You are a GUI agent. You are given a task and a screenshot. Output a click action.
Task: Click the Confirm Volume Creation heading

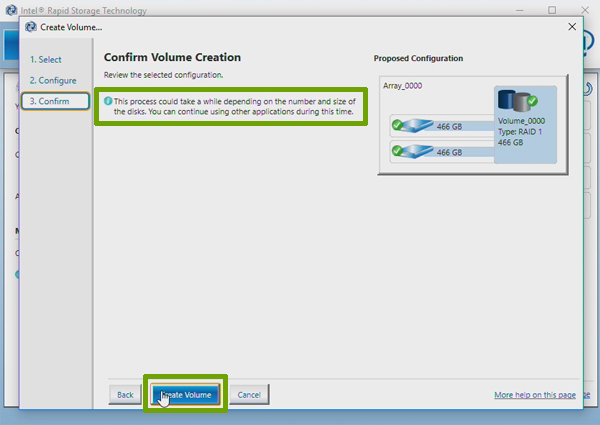coord(172,57)
